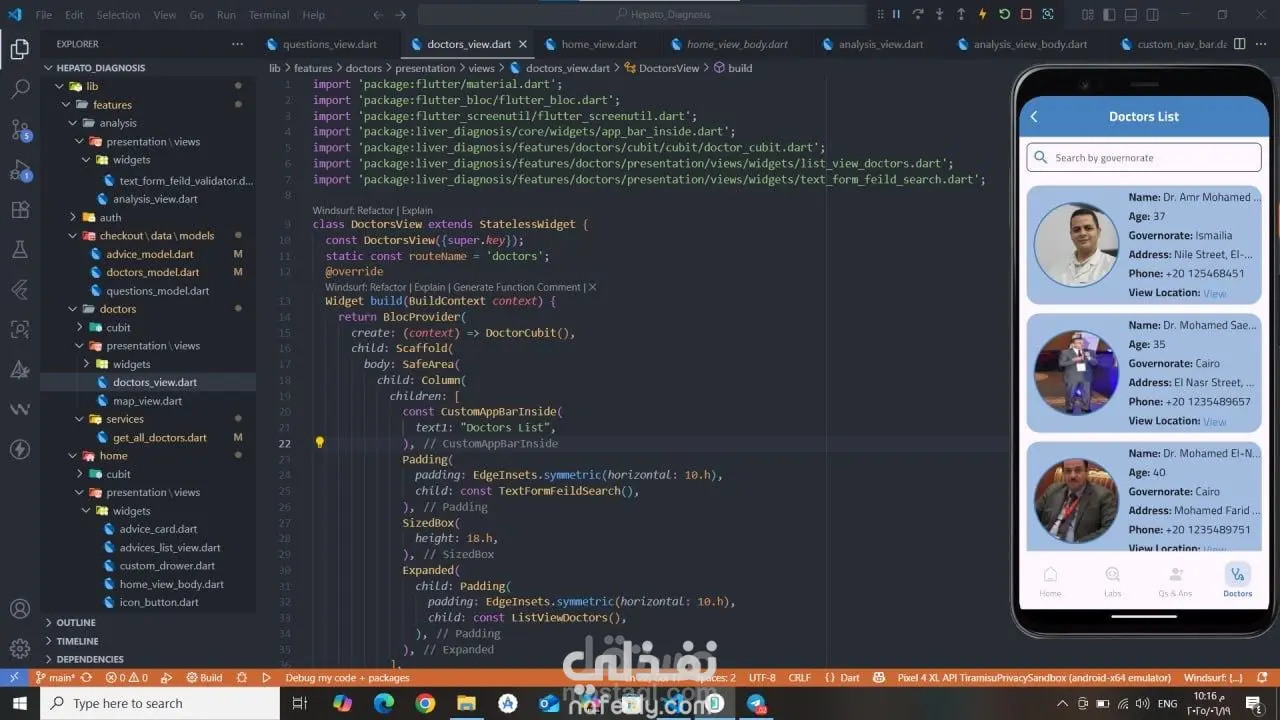Click the Search by governorate field
Viewport: 1280px width, 720px height.
click(1144, 158)
